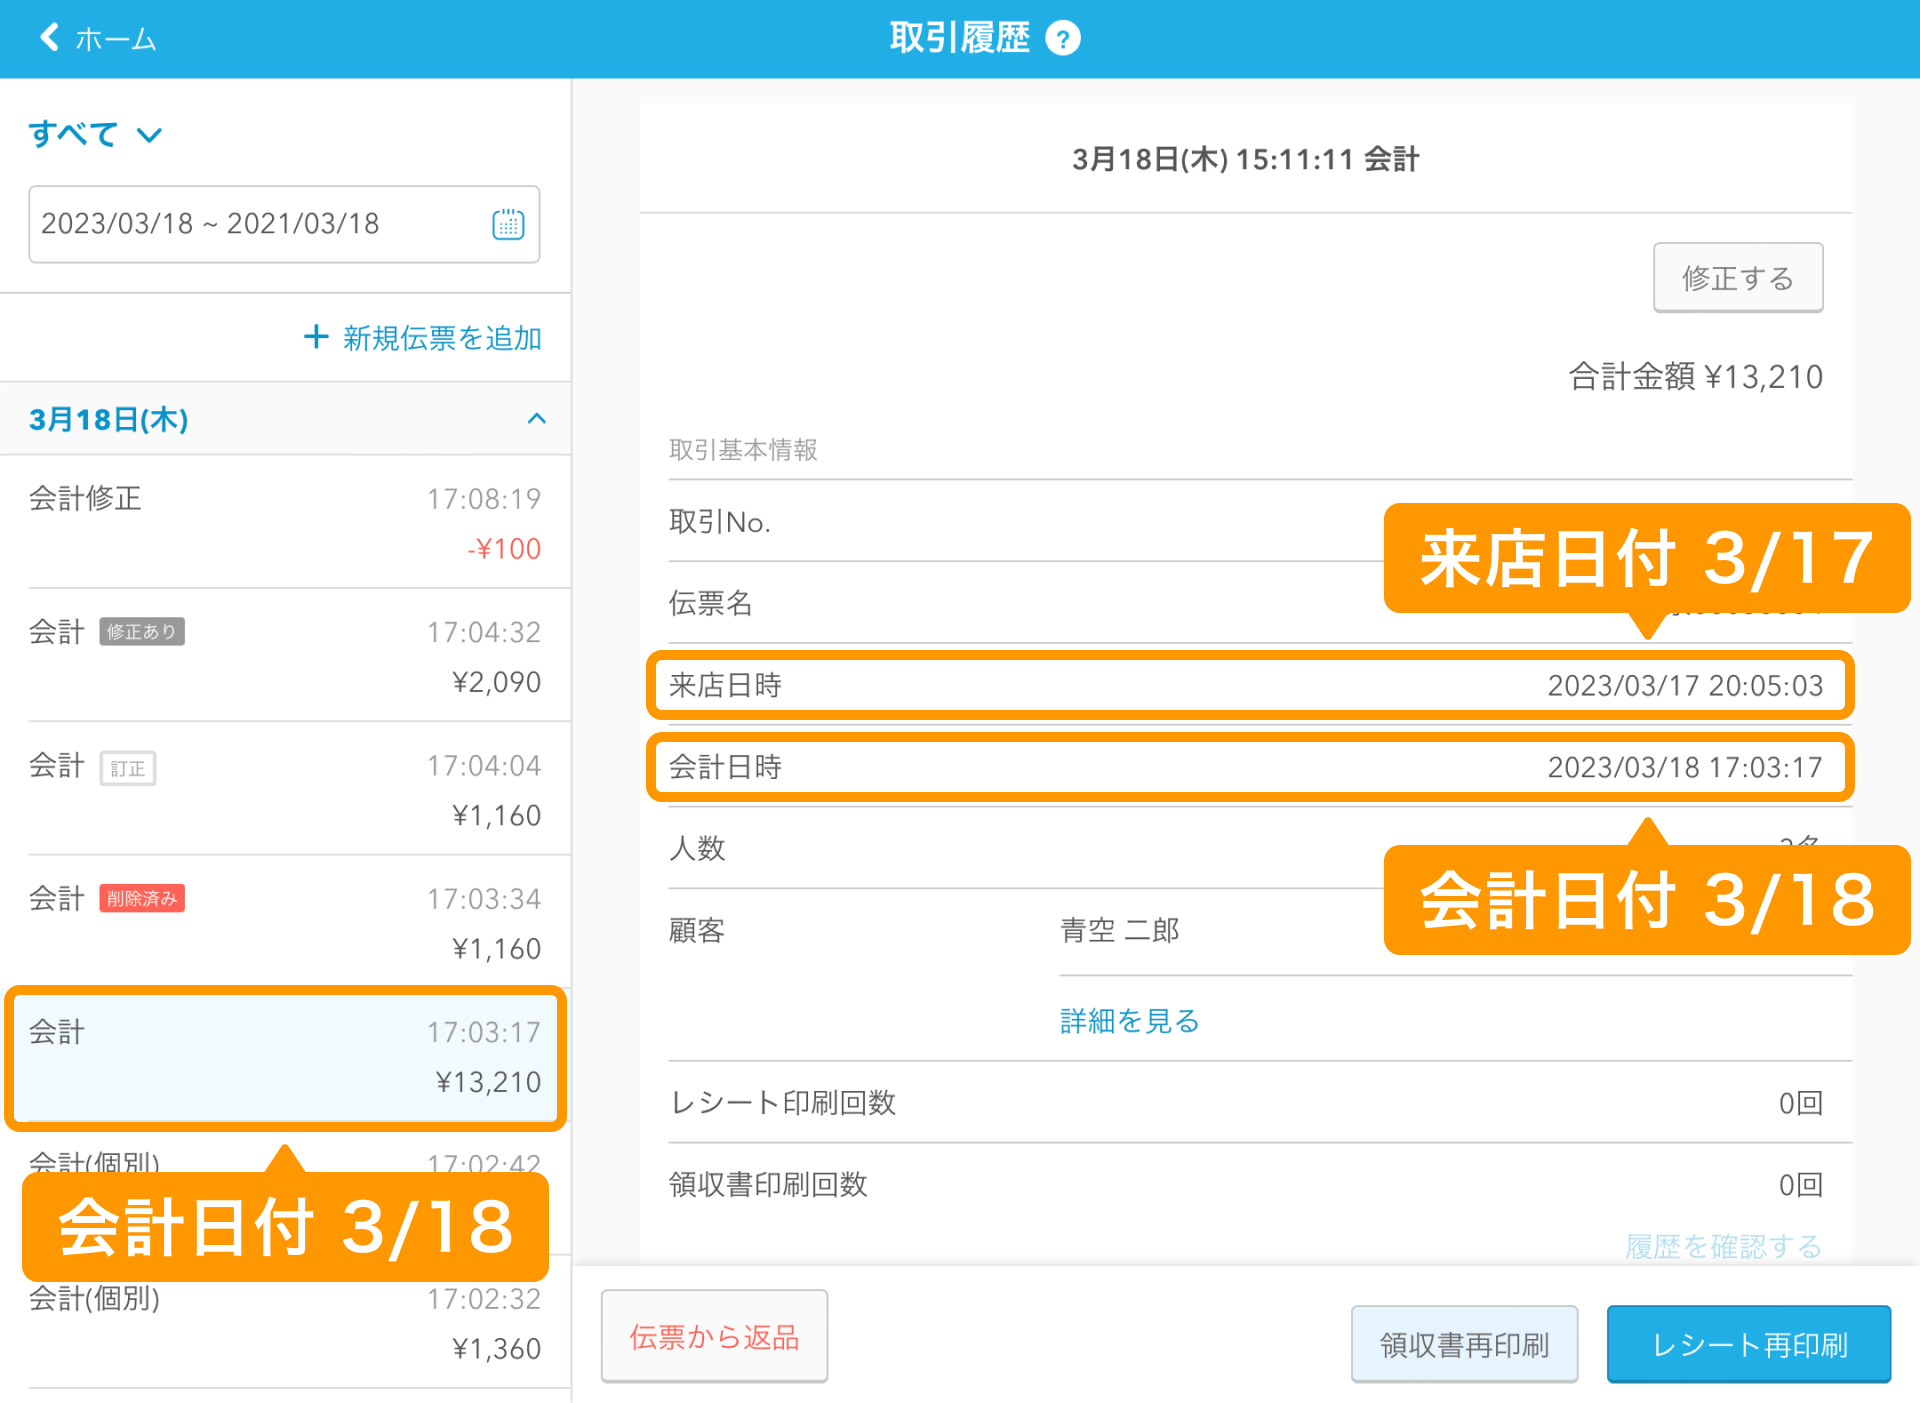The width and height of the screenshot is (1920, 1403).
Task: Click the 修正する button
Action: (x=1738, y=278)
